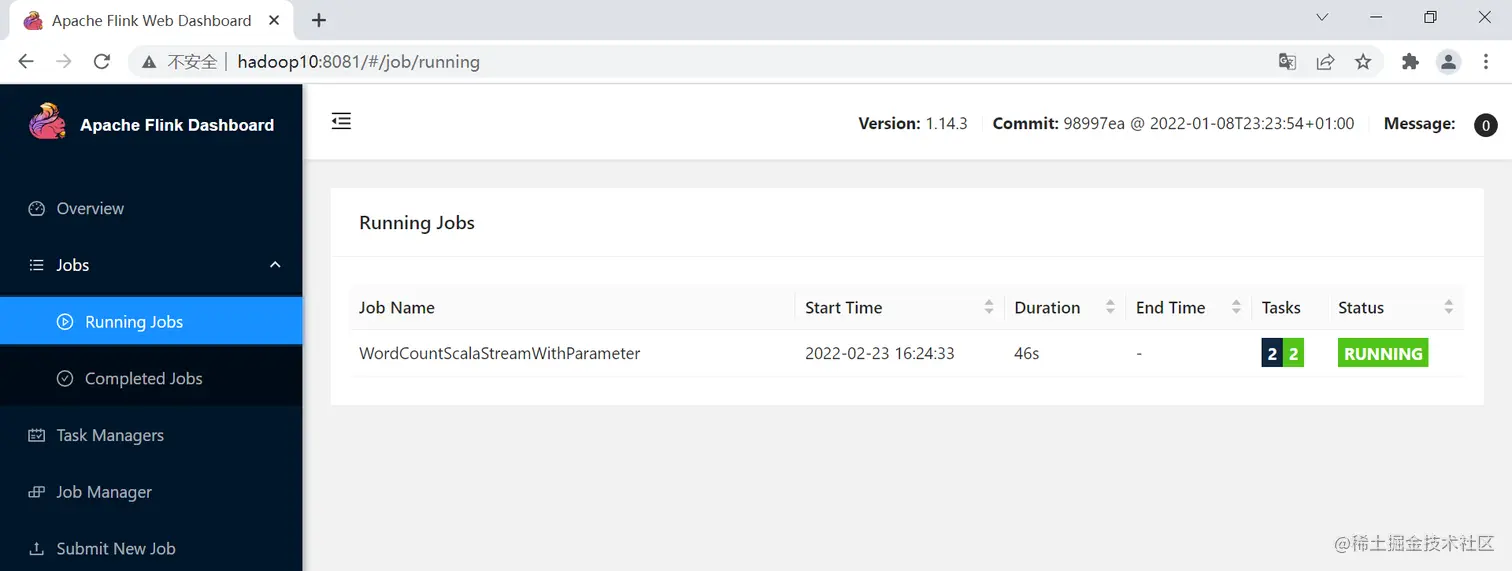Click the Task Managers schedule icon
The width and height of the screenshot is (1512, 571).
click(37, 435)
